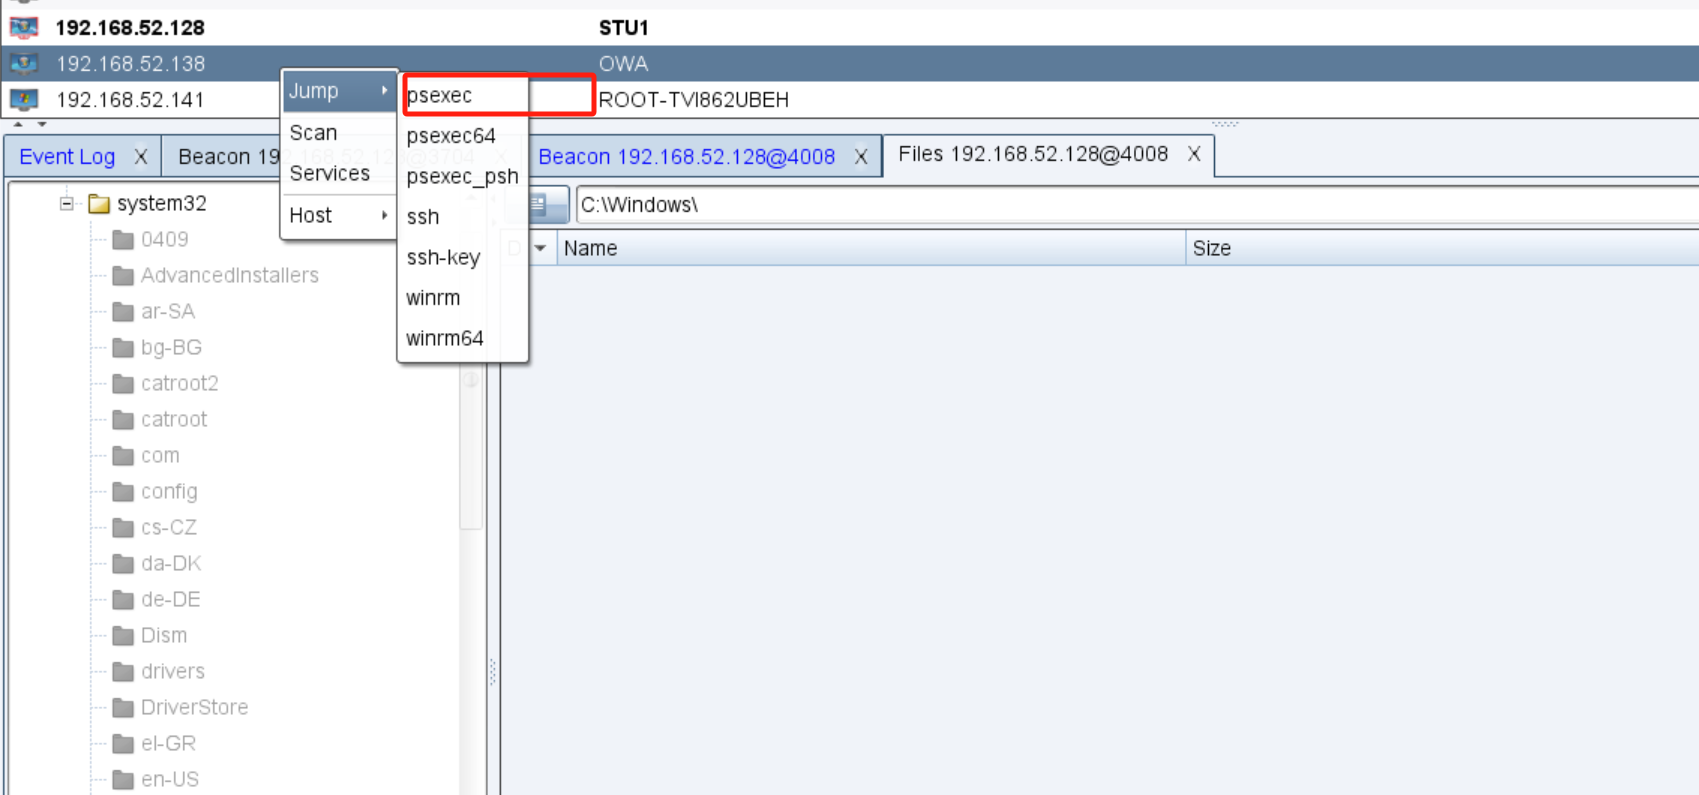Click the DriverStore folder icon
The width and height of the screenshot is (1699, 795).
tap(123, 708)
